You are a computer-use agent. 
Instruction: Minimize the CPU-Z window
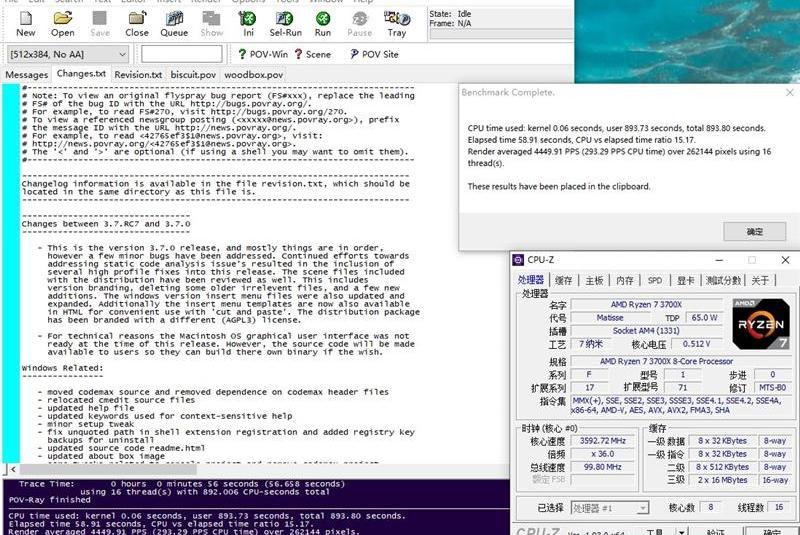click(719, 260)
